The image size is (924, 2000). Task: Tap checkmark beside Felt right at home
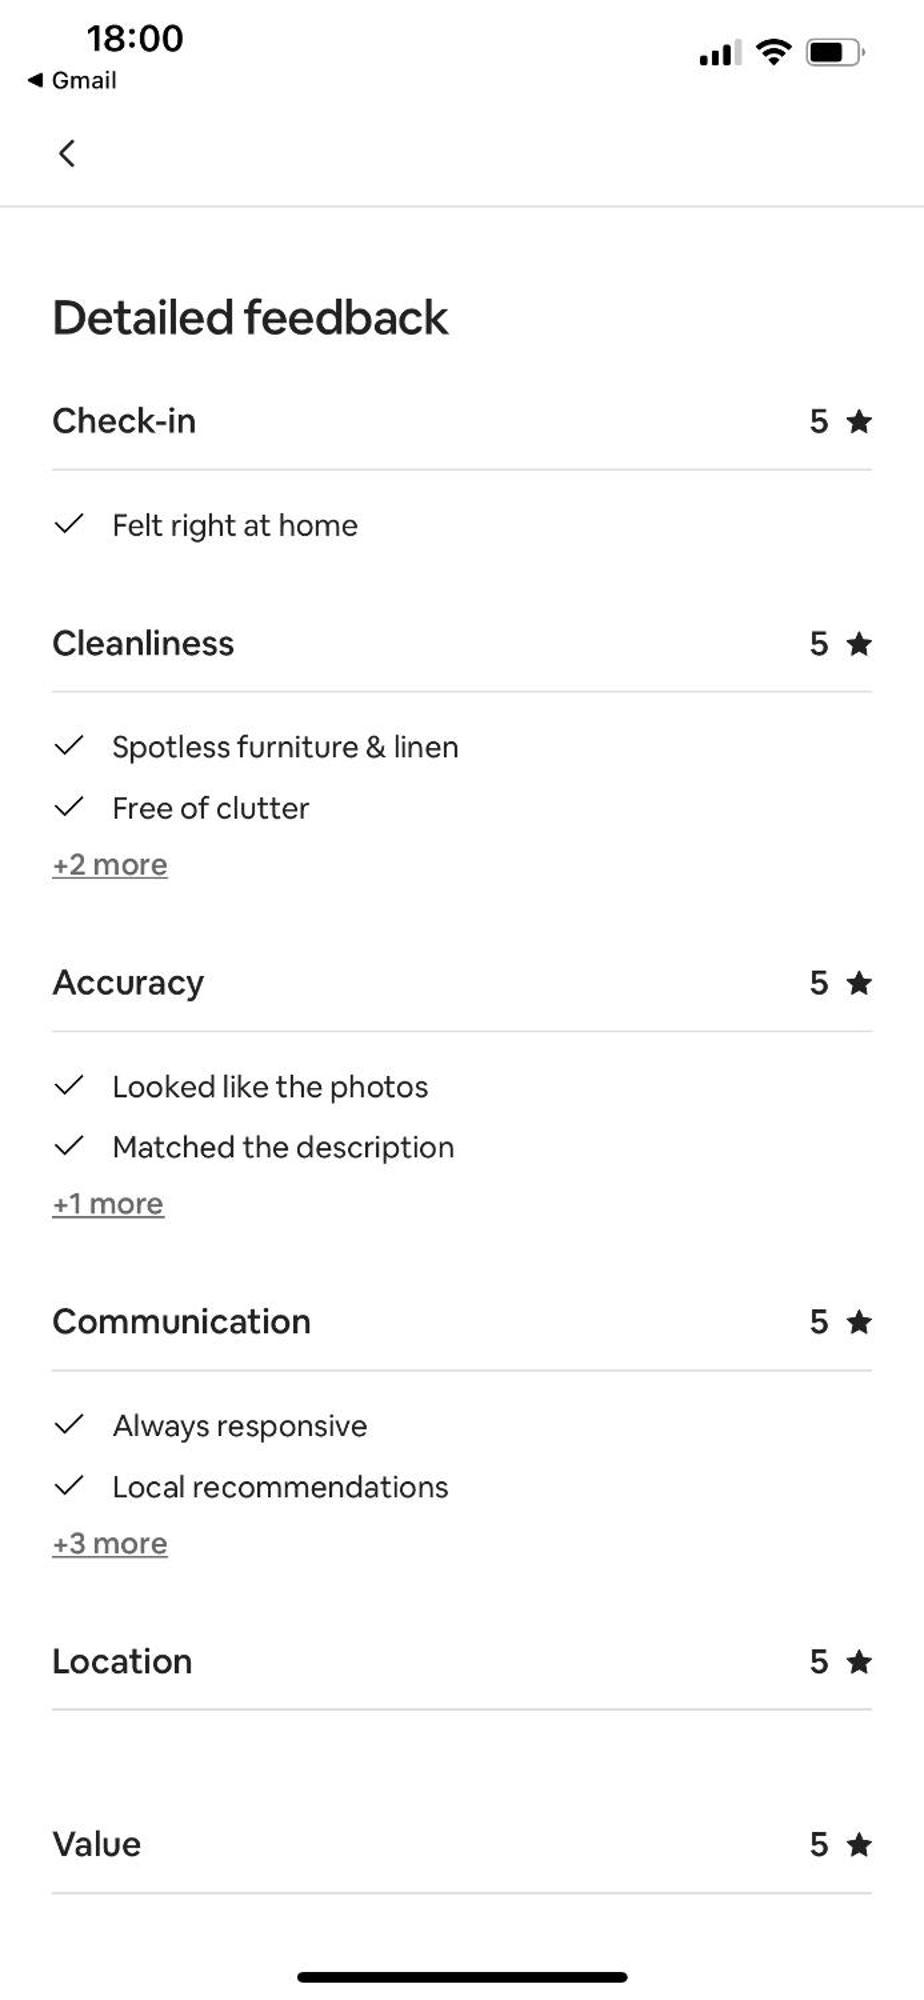click(68, 524)
